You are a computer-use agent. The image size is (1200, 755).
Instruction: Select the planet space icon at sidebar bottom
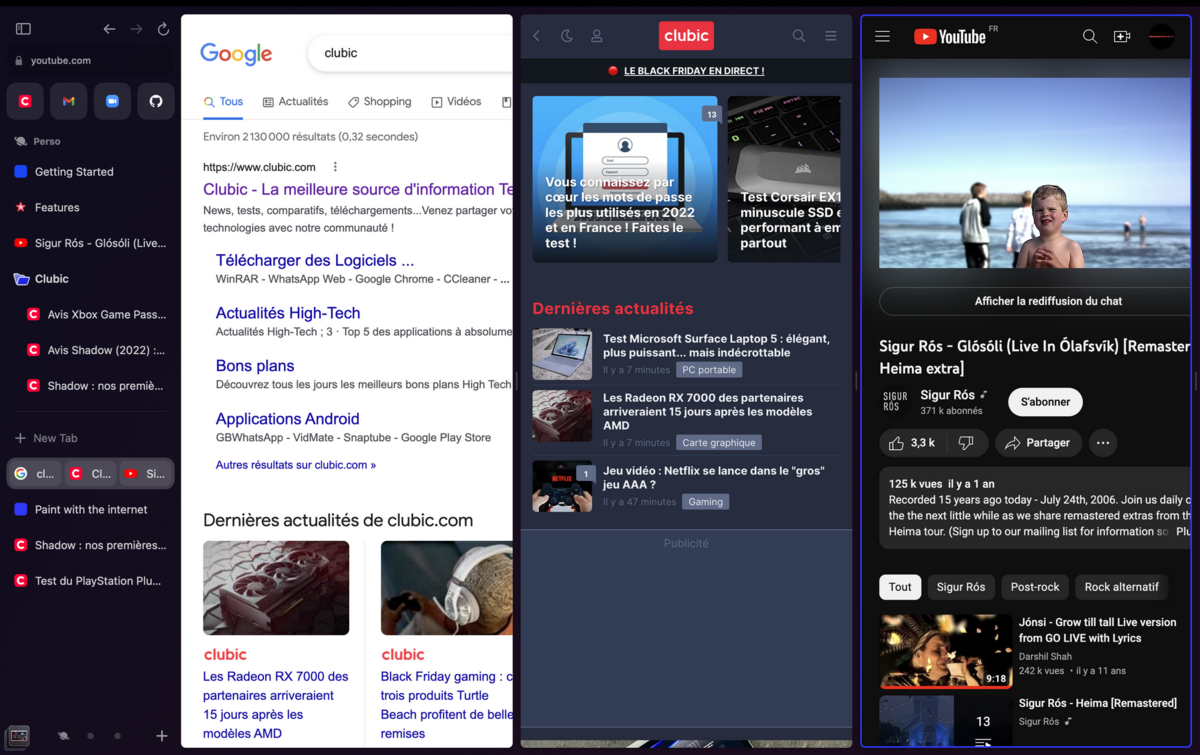coord(63,736)
